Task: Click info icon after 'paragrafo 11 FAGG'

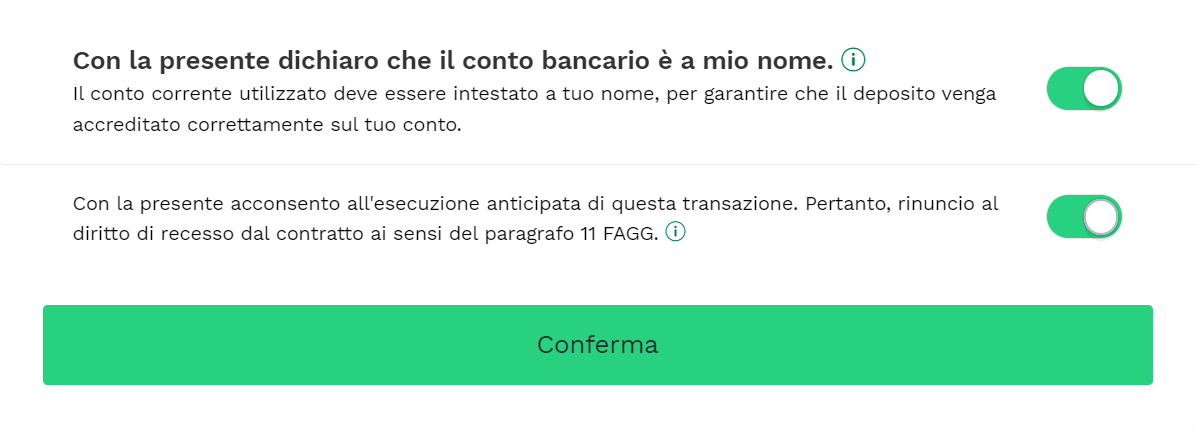Action: point(676,231)
